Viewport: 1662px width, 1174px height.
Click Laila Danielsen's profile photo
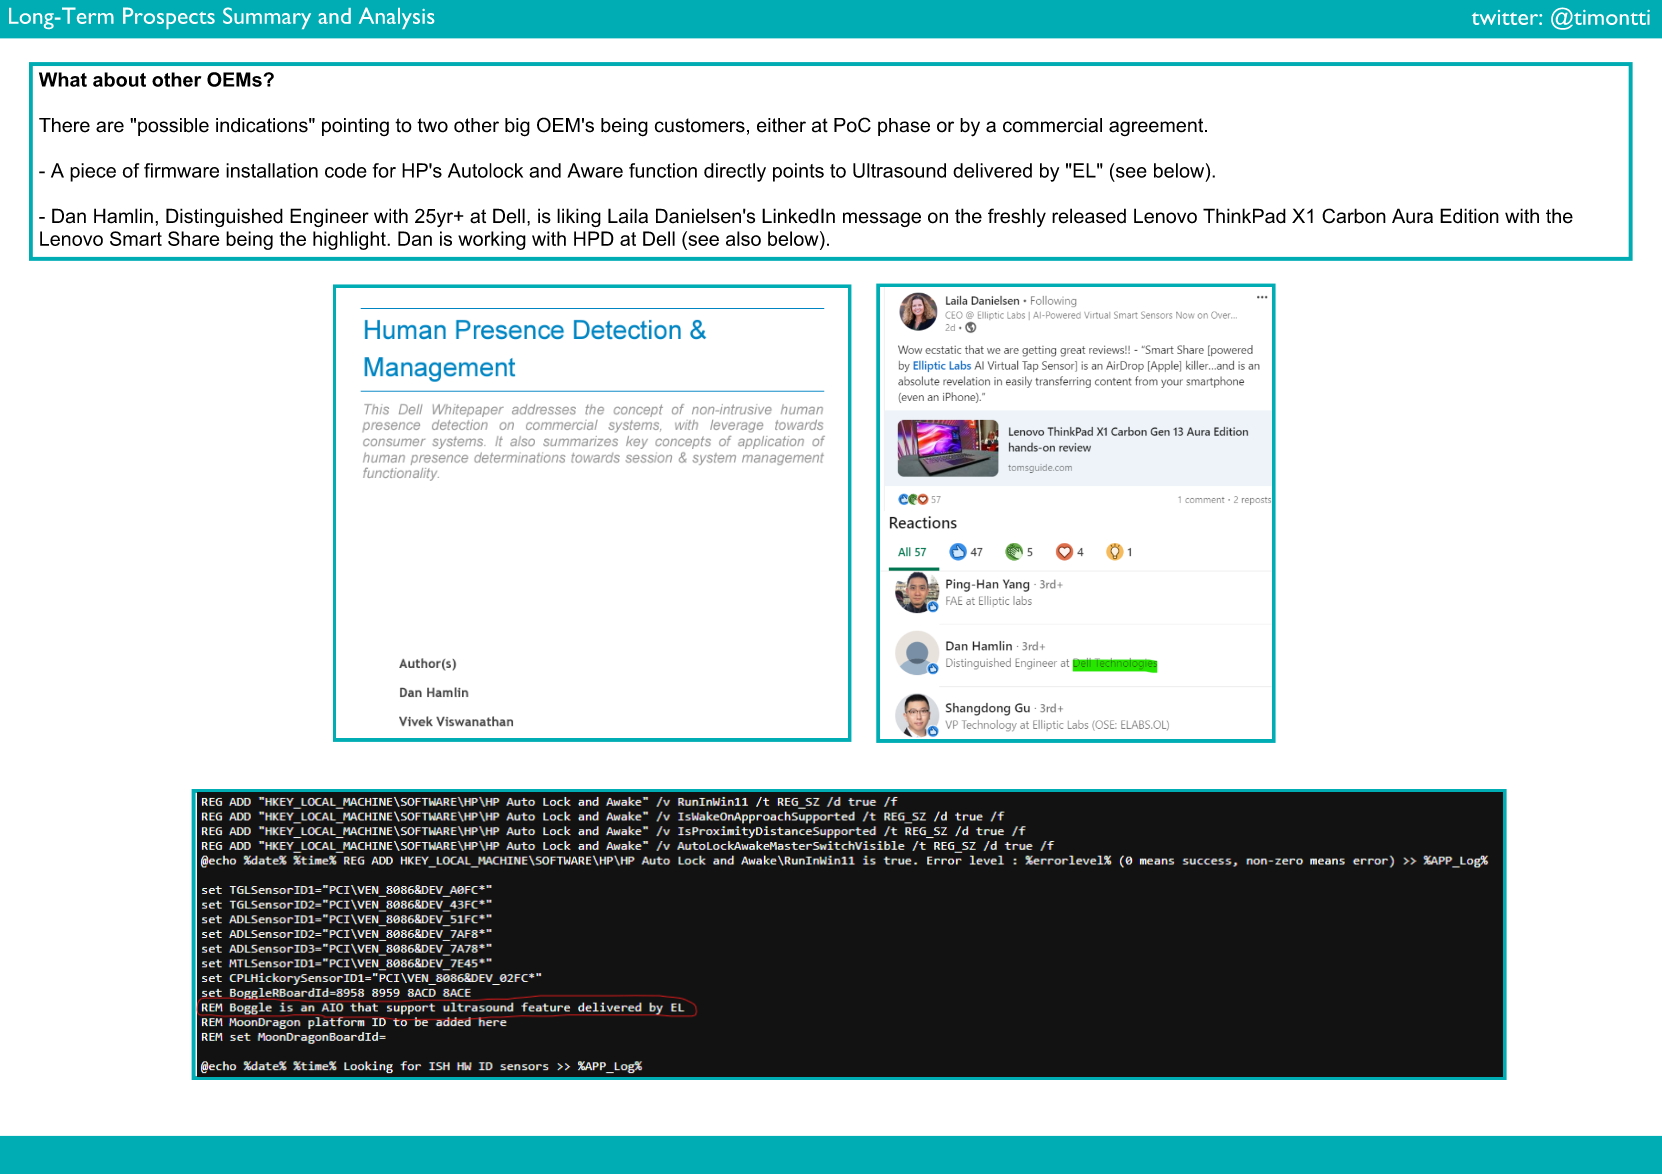(918, 312)
